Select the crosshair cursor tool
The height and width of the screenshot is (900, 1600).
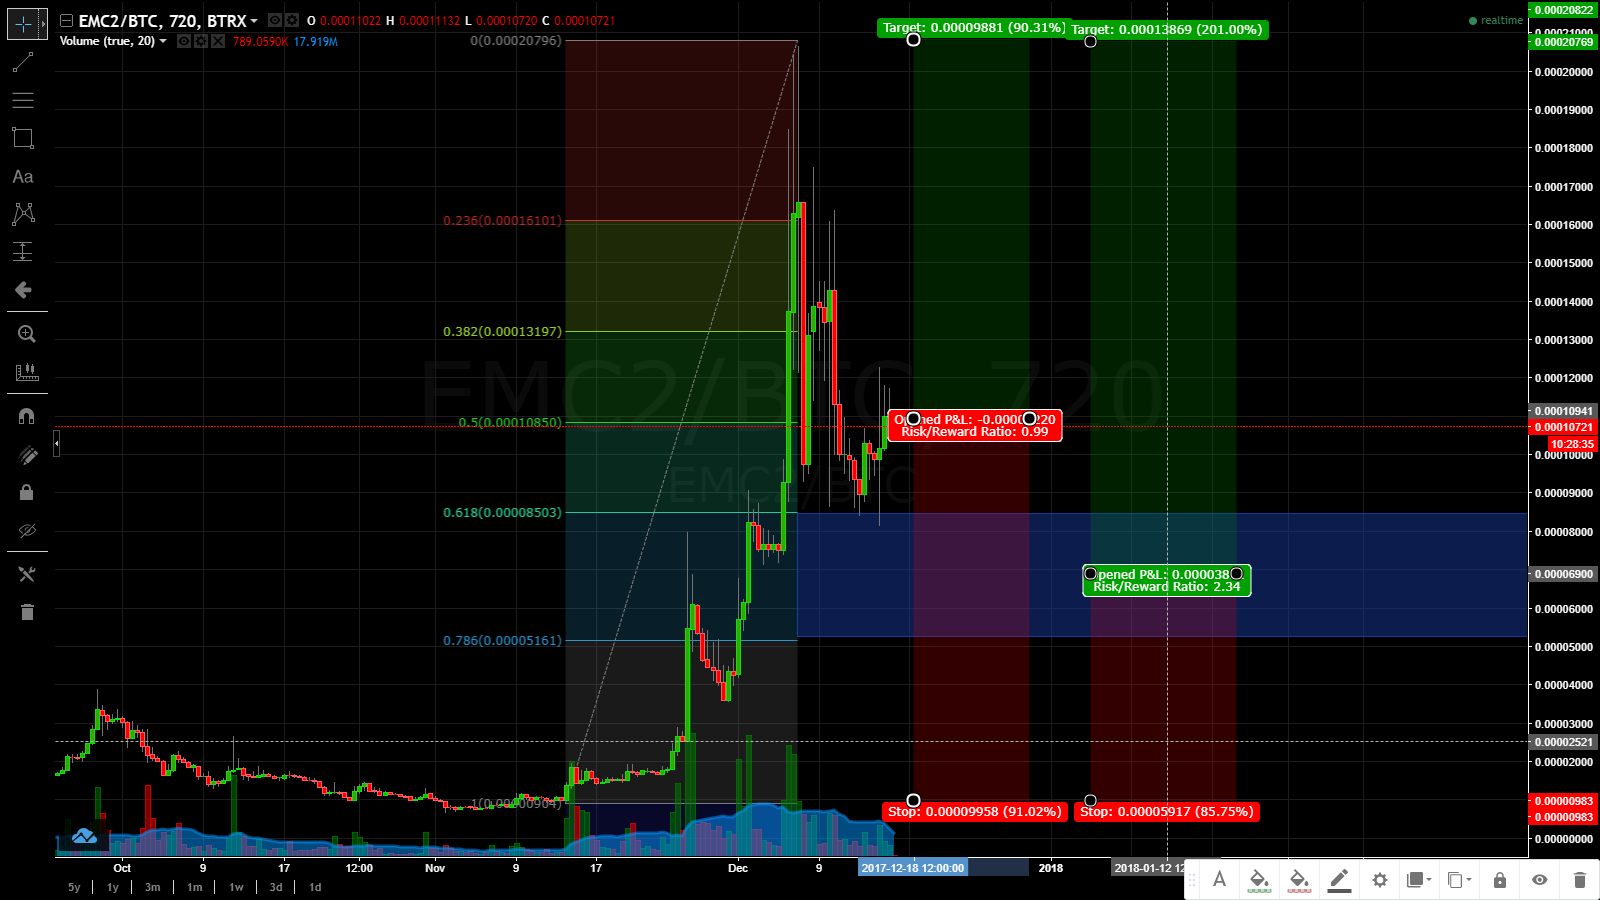pos(23,23)
